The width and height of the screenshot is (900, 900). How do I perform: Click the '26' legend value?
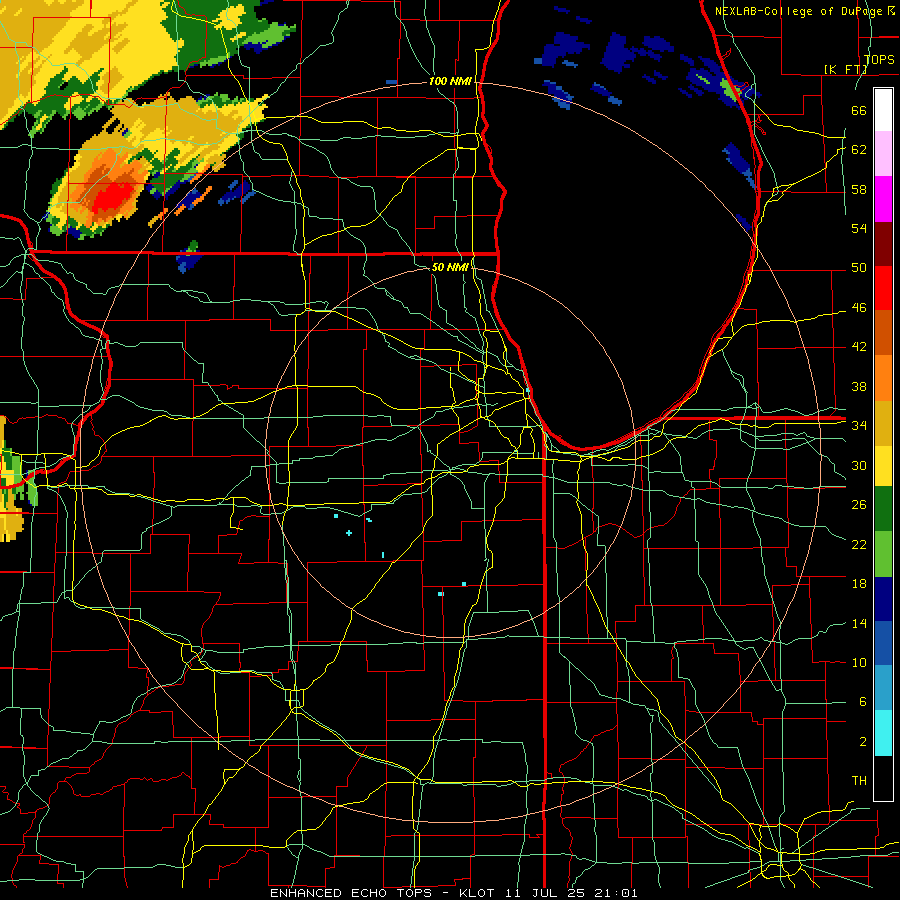click(x=859, y=505)
